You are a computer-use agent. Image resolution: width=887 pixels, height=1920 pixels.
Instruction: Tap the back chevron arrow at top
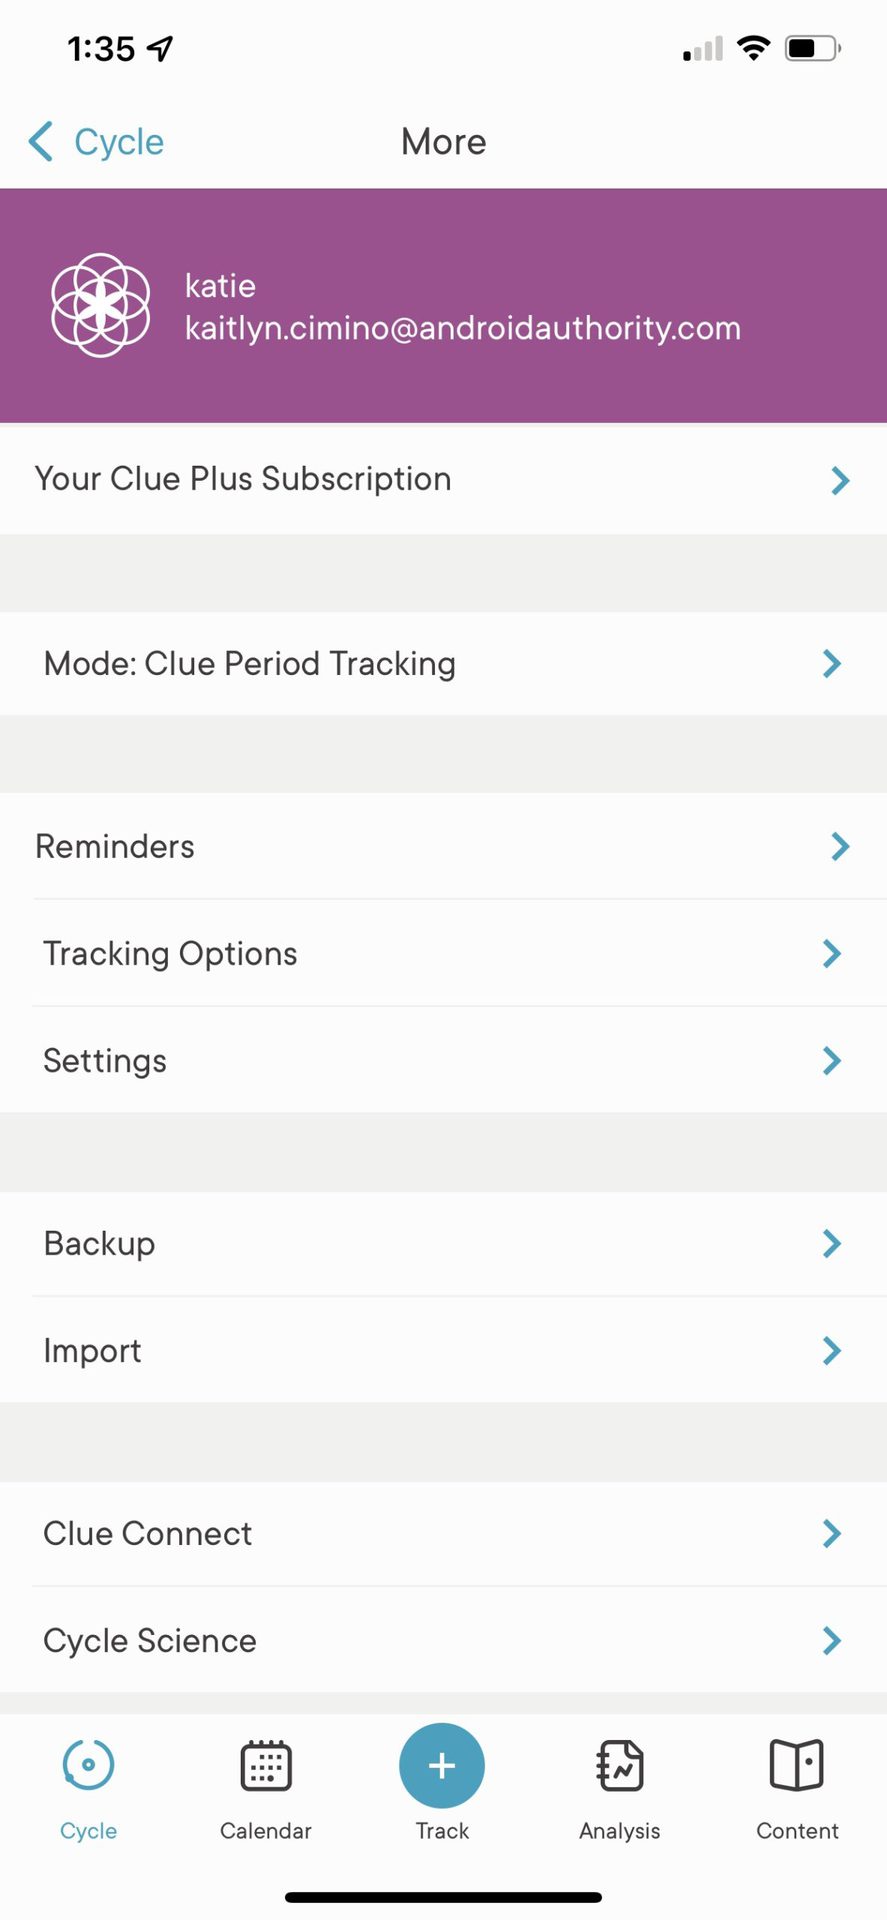coord(41,142)
